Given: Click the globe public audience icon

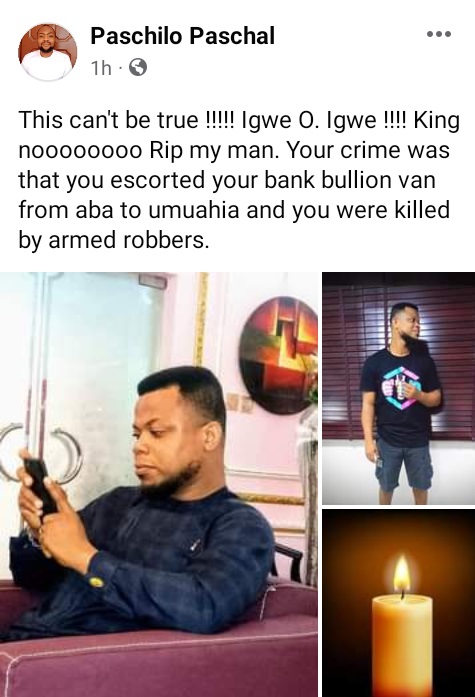Looking at the screenshot, I should pos(138,68).
